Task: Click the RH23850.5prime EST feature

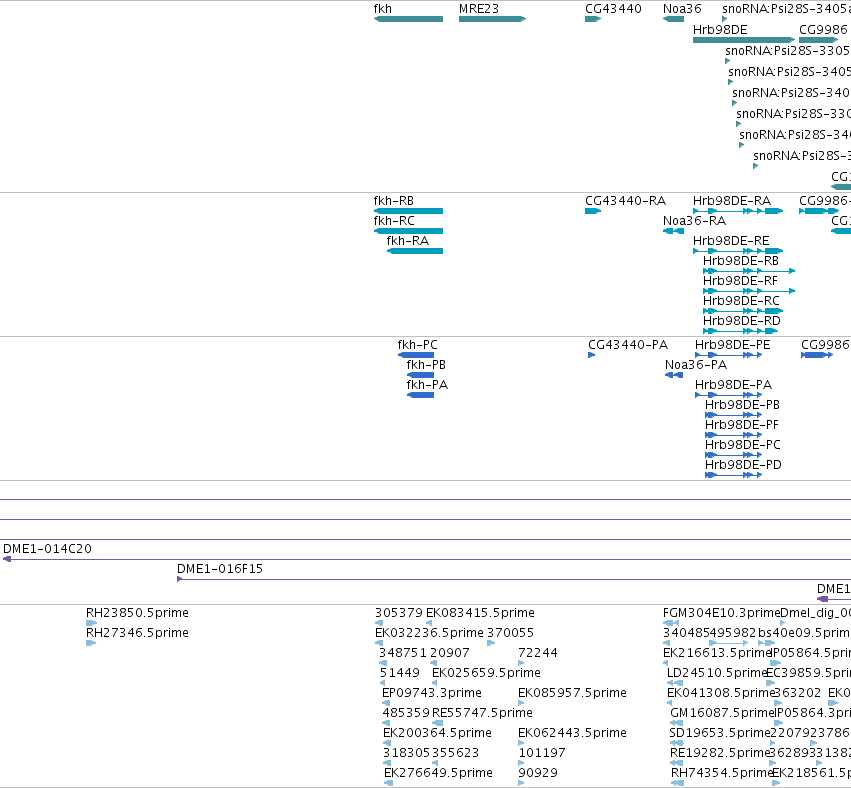Action: (91, 623)
